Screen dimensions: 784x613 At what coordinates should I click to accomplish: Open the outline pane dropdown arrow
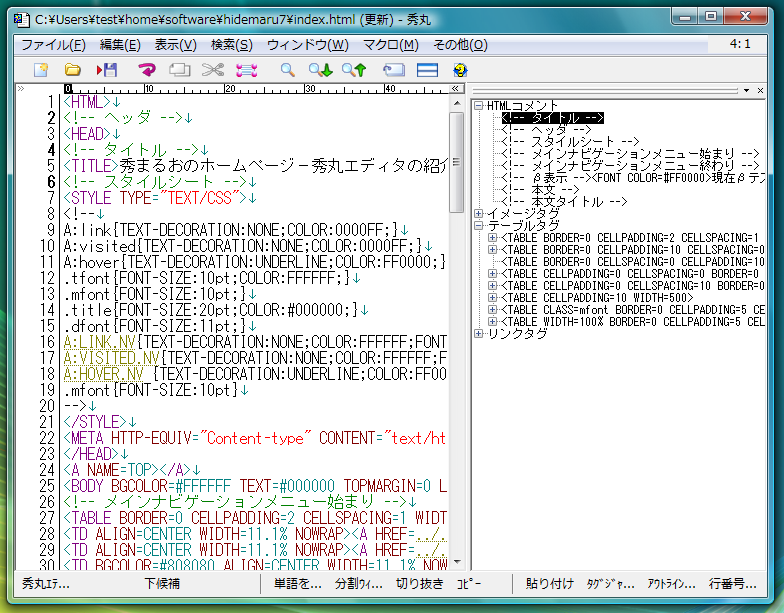point(746,90)
